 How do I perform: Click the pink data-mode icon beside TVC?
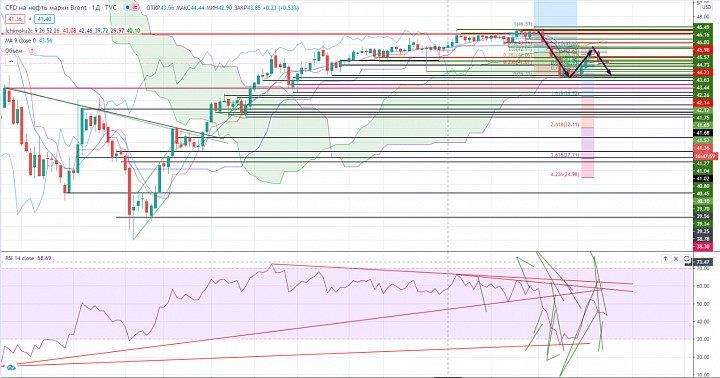coord(135,7)
